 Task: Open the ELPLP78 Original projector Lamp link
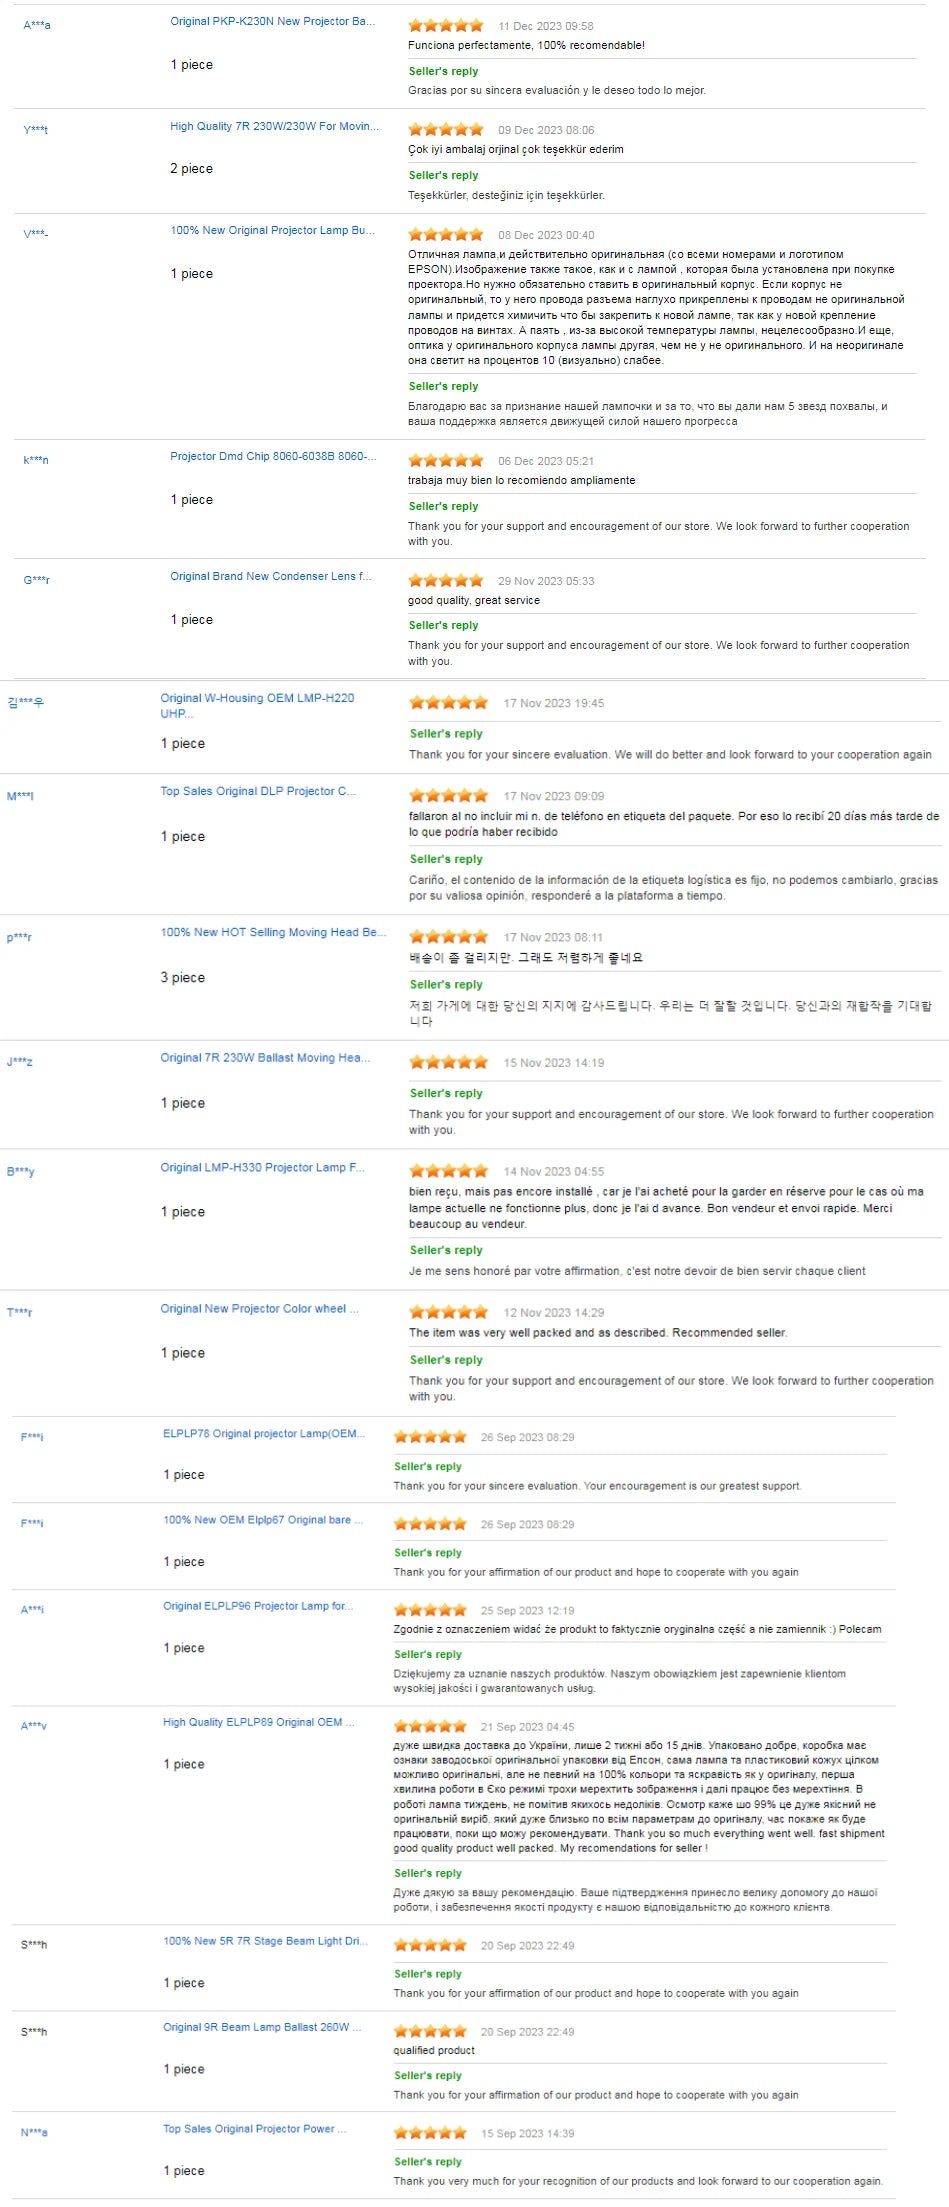pyautogui.click(x=264, y=1433)
